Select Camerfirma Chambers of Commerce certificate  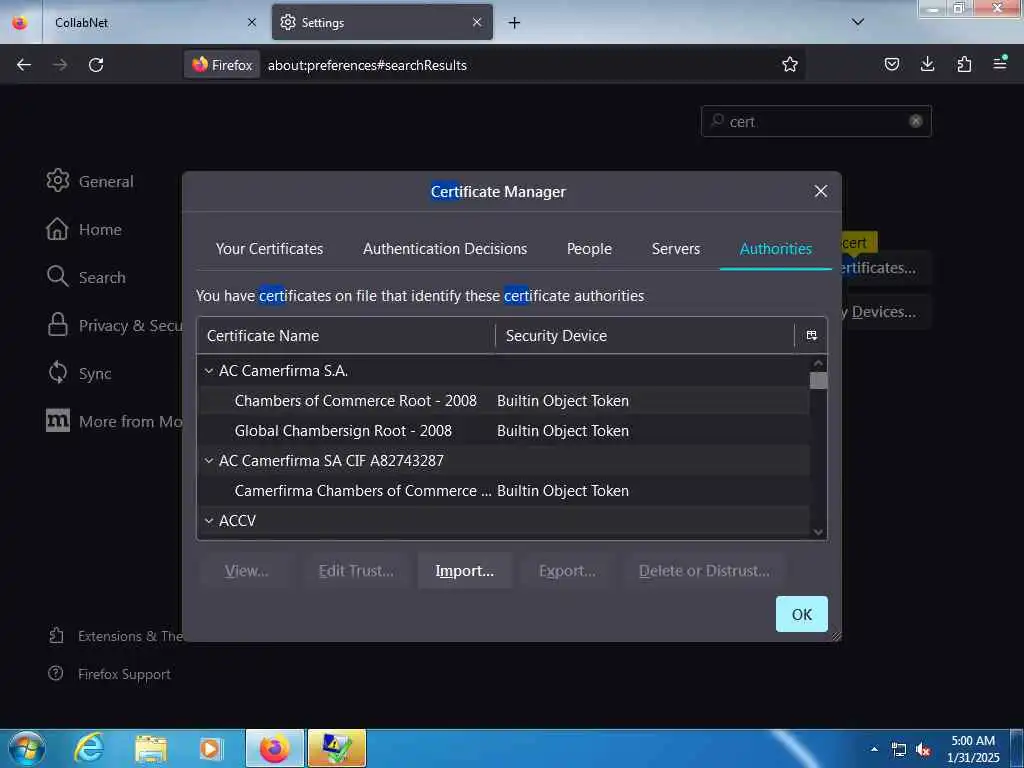coord(504,490)
